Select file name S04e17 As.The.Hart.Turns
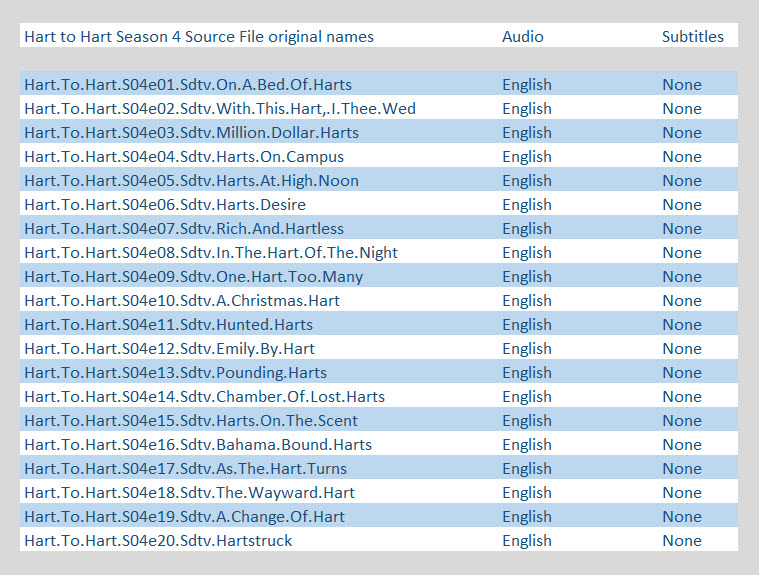The image size is (759, 575). pos(186,469)
